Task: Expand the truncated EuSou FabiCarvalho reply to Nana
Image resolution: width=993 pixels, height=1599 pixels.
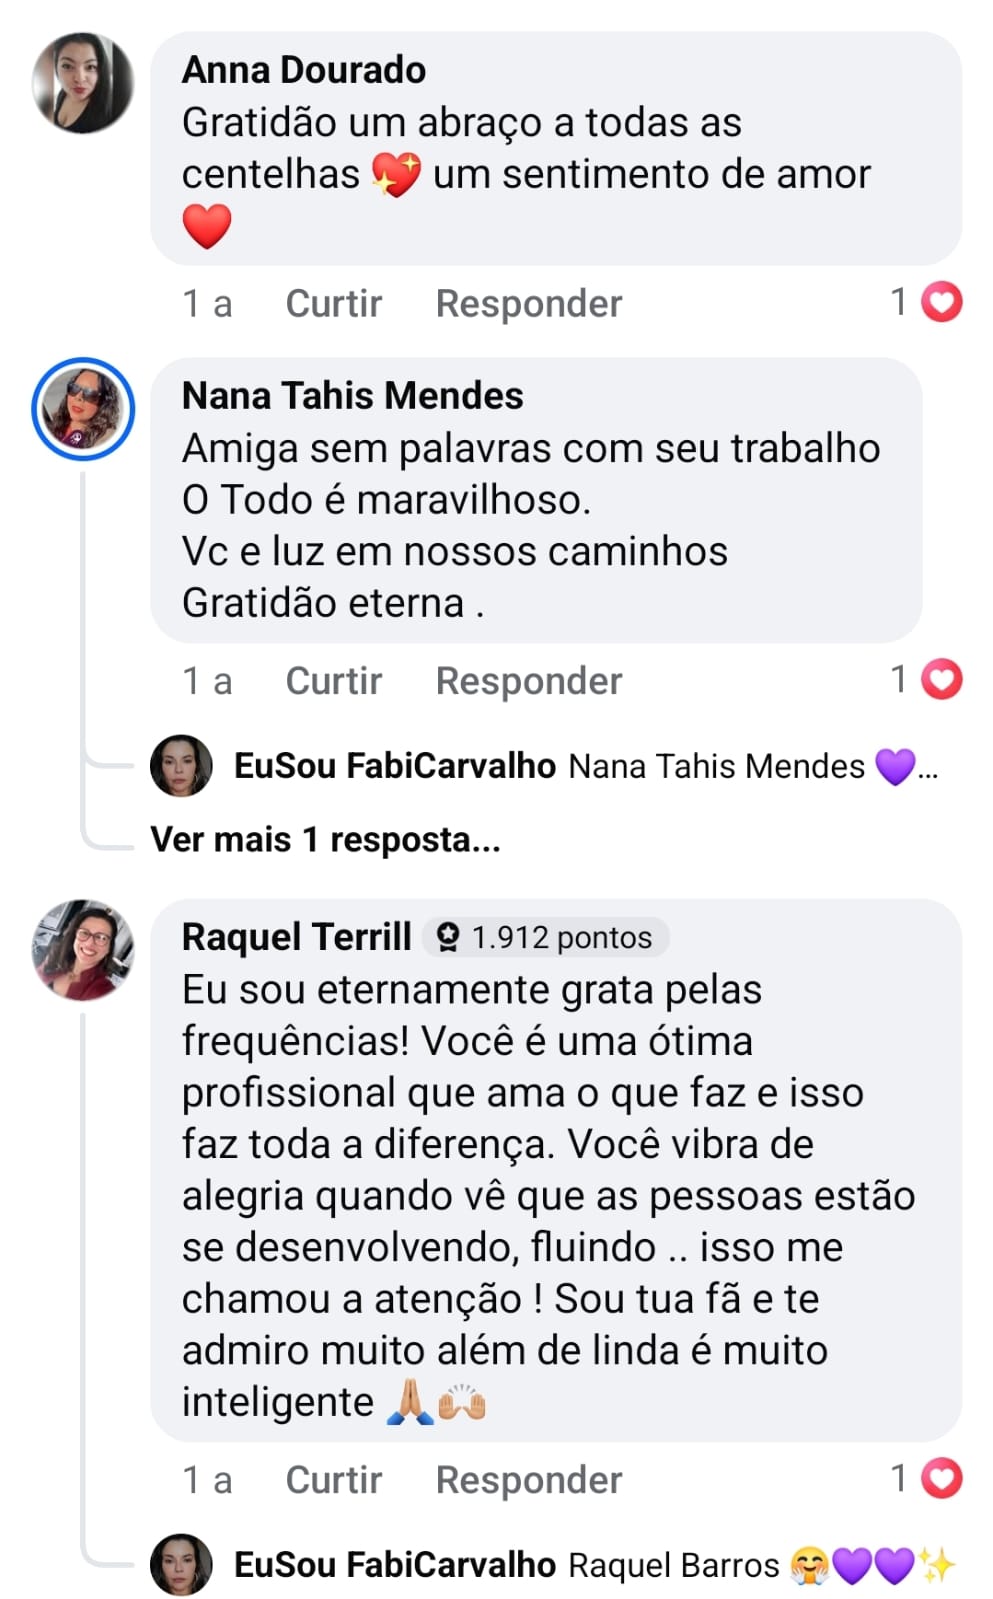Action: point(928,768)
